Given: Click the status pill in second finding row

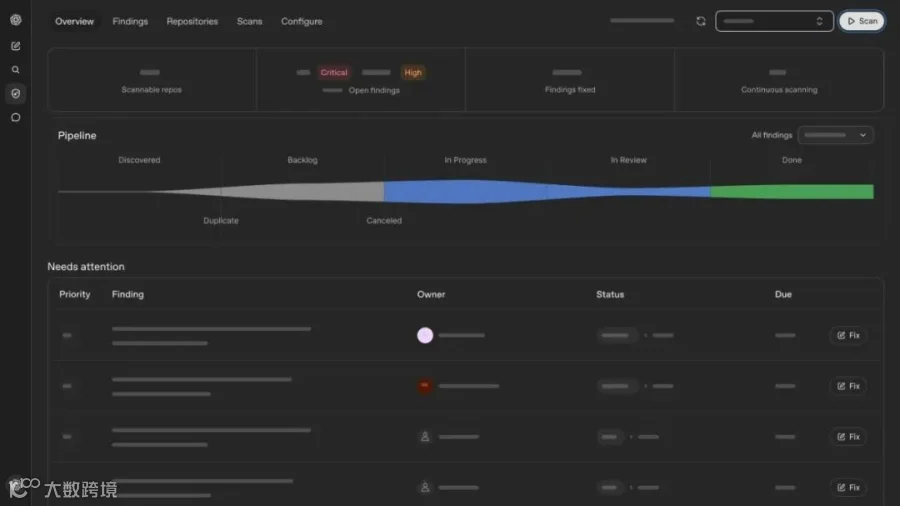Looking at the screenshot, I should (x=617, y=386).
